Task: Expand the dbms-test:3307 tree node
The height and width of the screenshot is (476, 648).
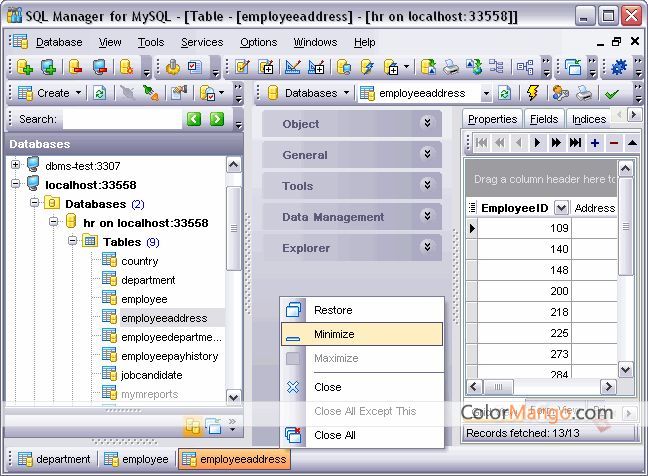Action: (x=15, y=164)
